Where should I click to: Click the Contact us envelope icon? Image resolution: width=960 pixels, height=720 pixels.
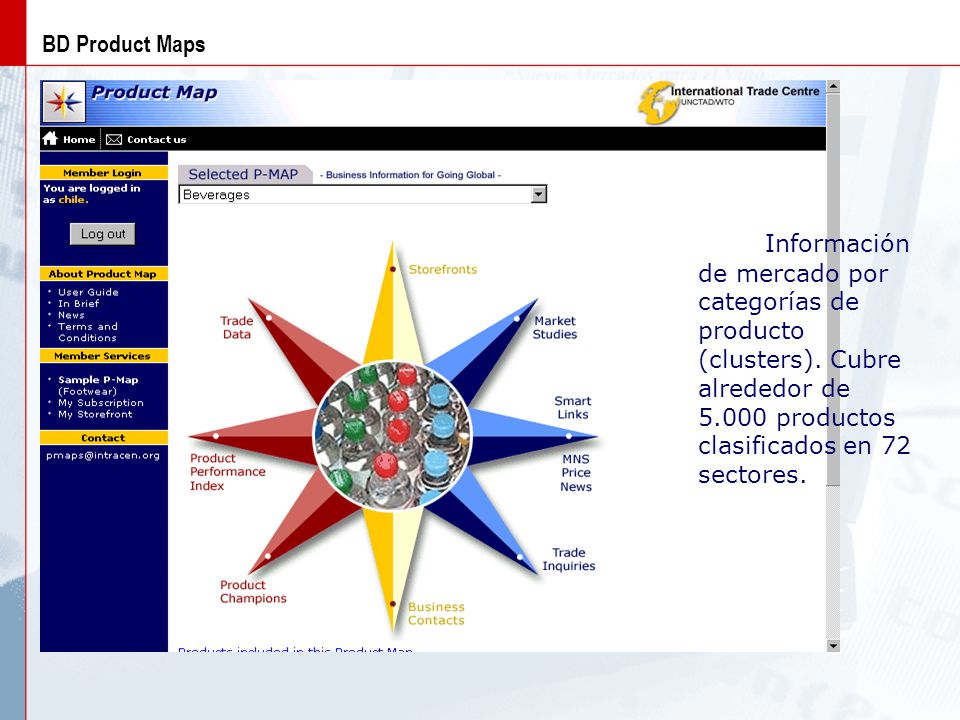tap(114, 140)
